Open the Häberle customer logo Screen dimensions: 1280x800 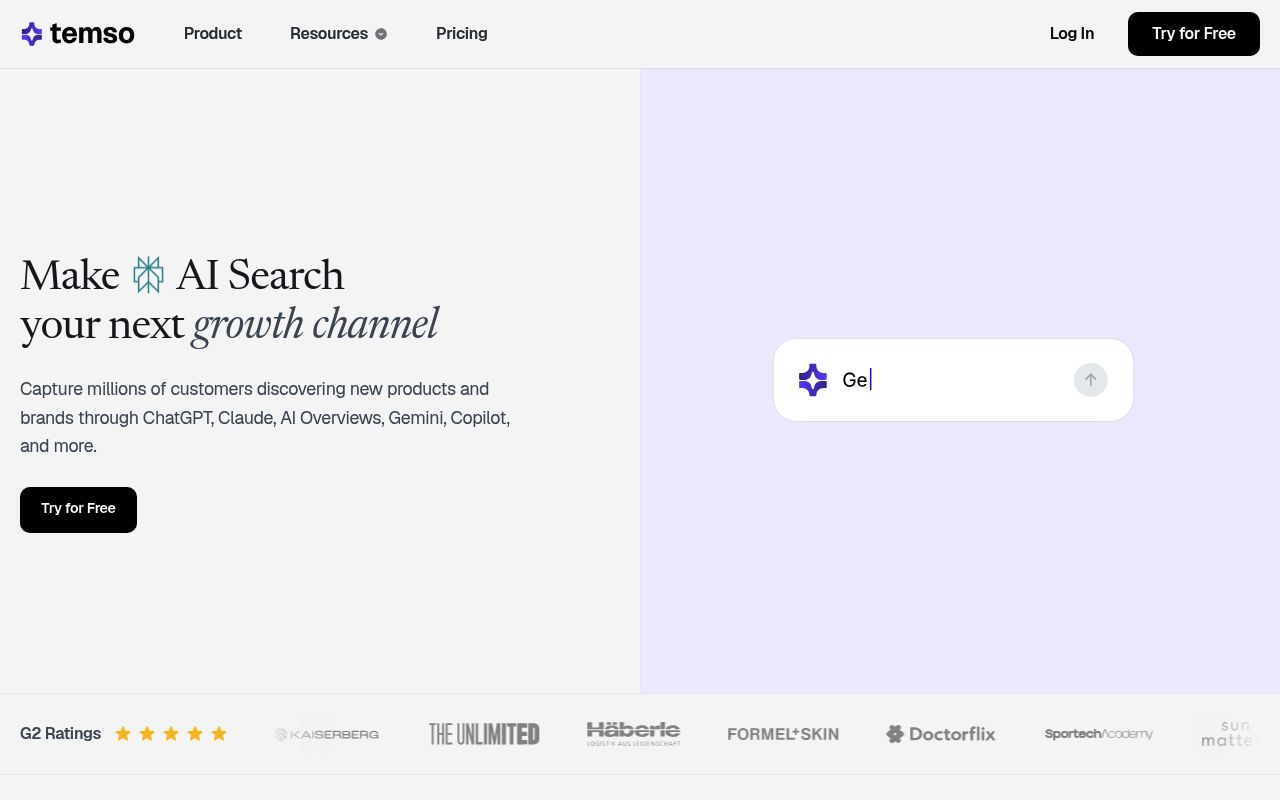633,734
